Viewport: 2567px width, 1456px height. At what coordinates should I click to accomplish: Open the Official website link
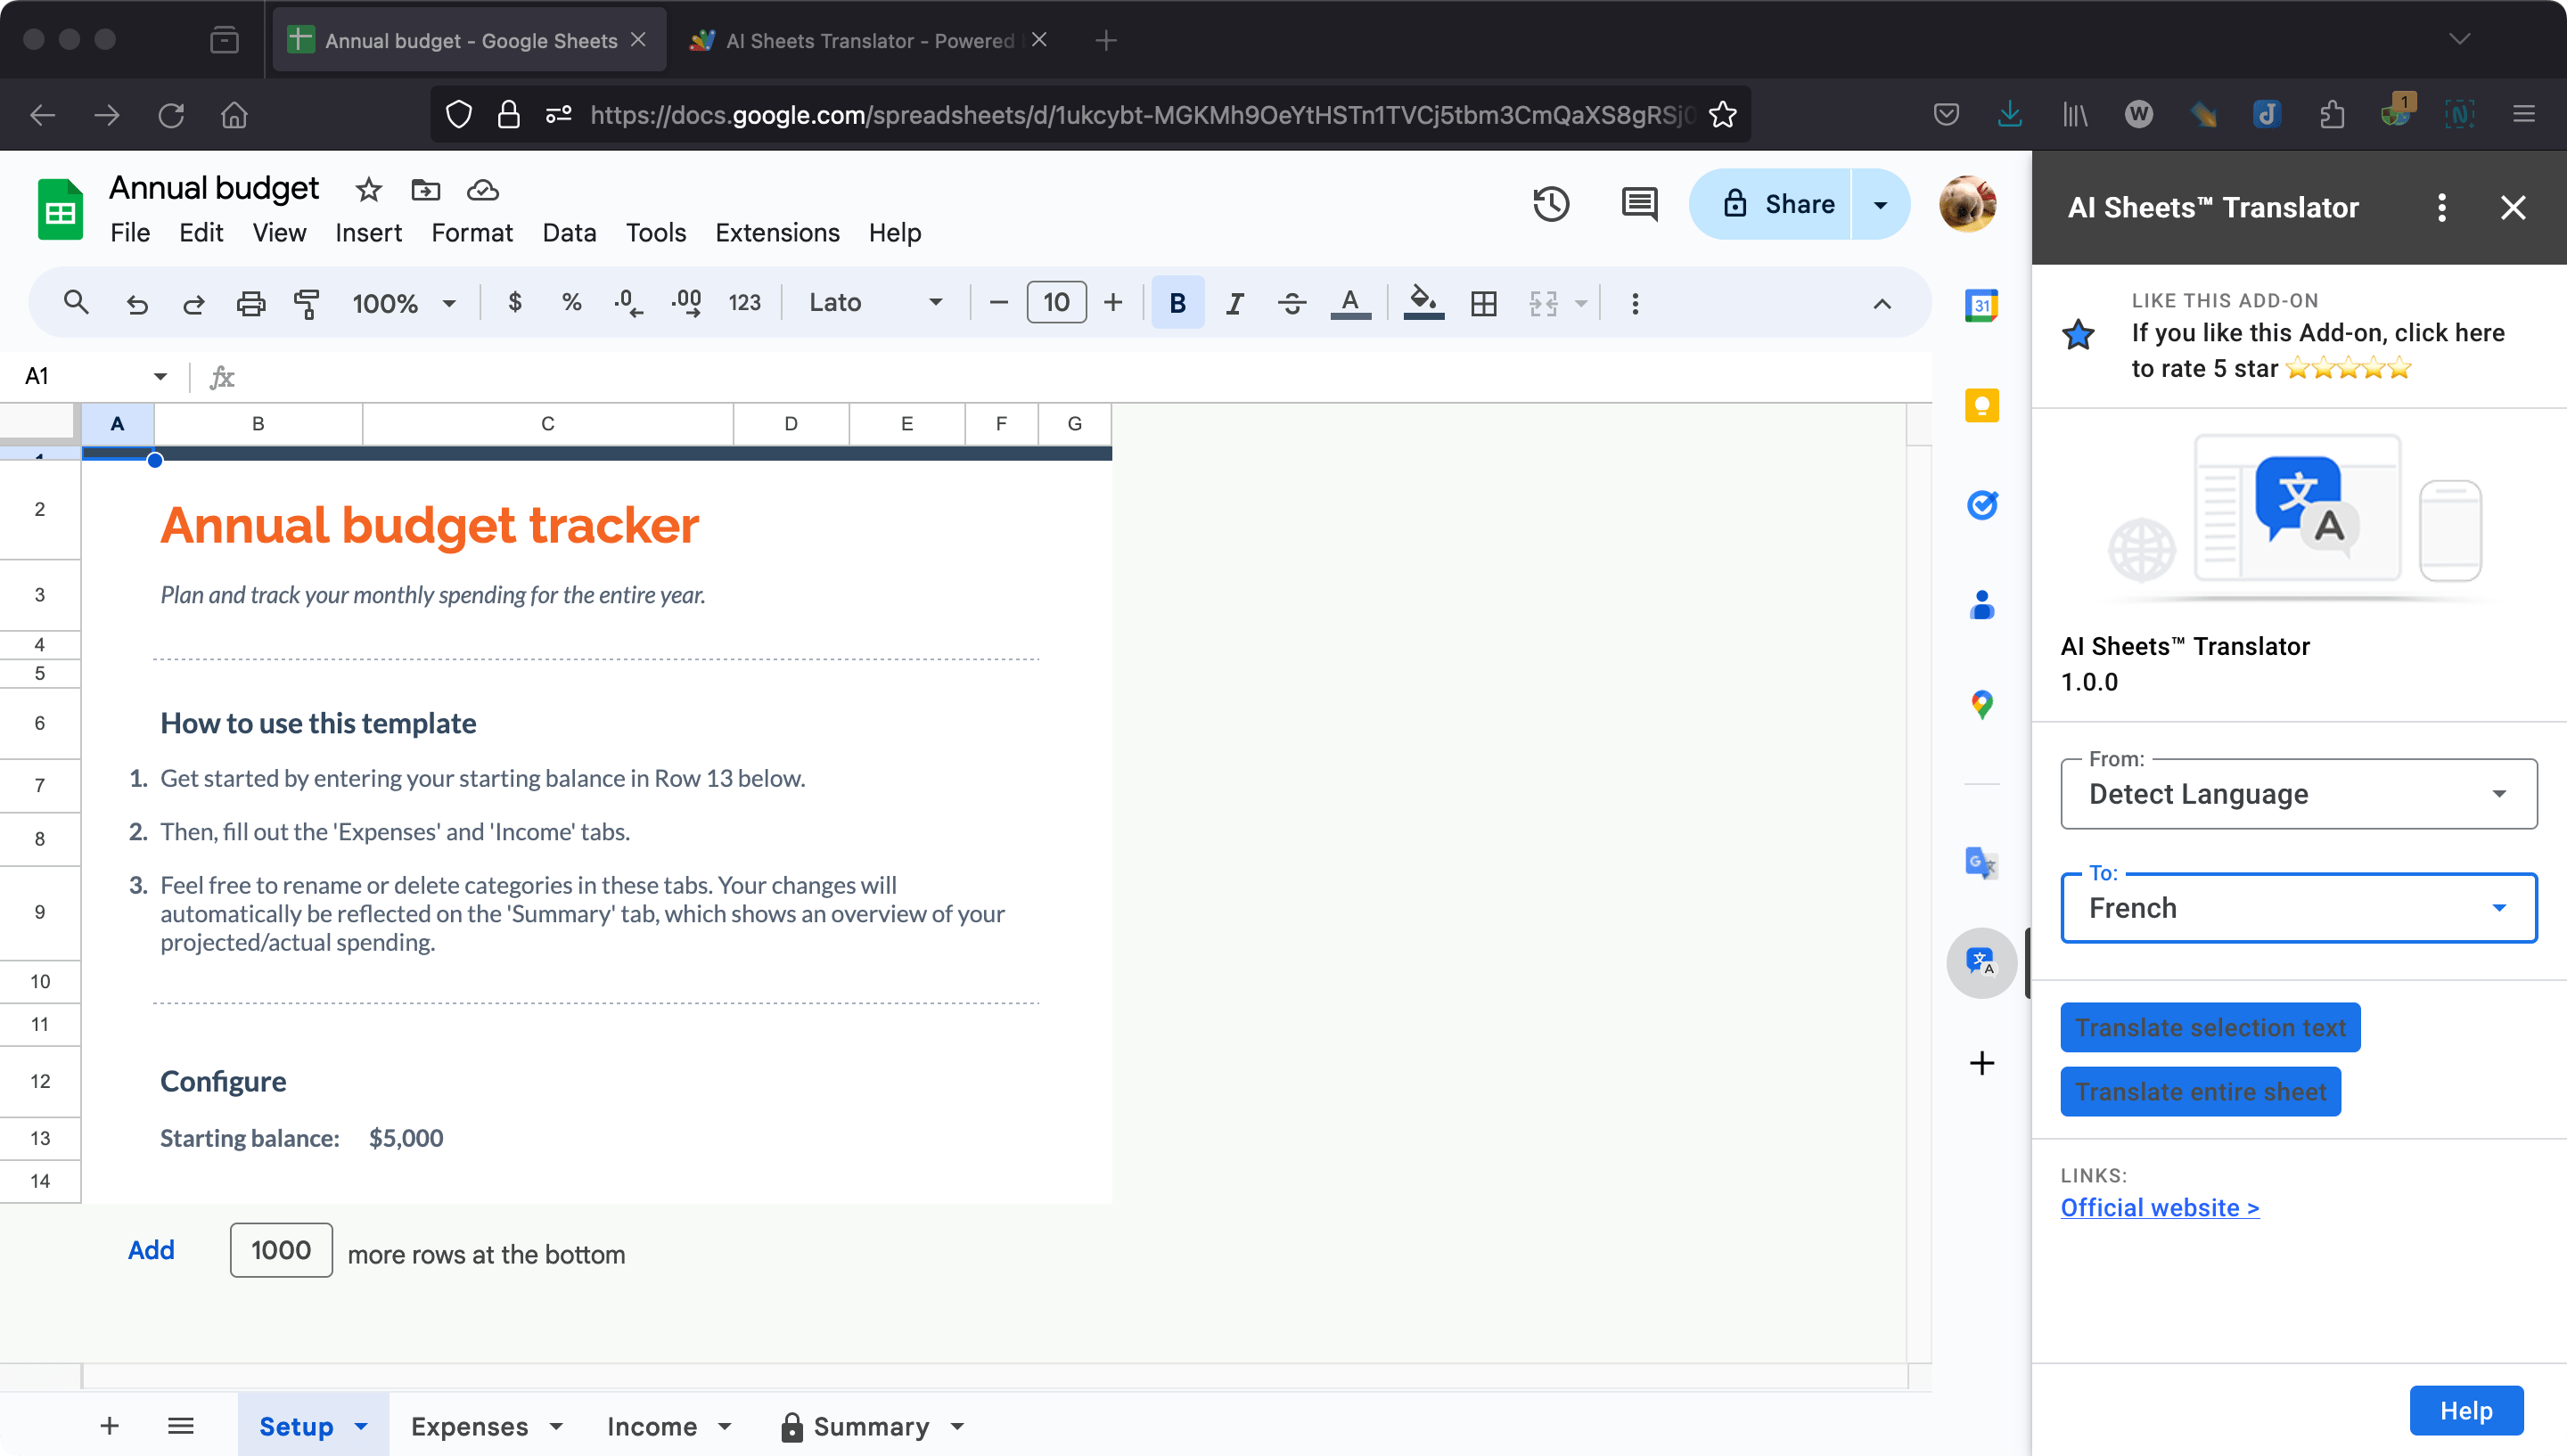(x=2160, y=1206)
